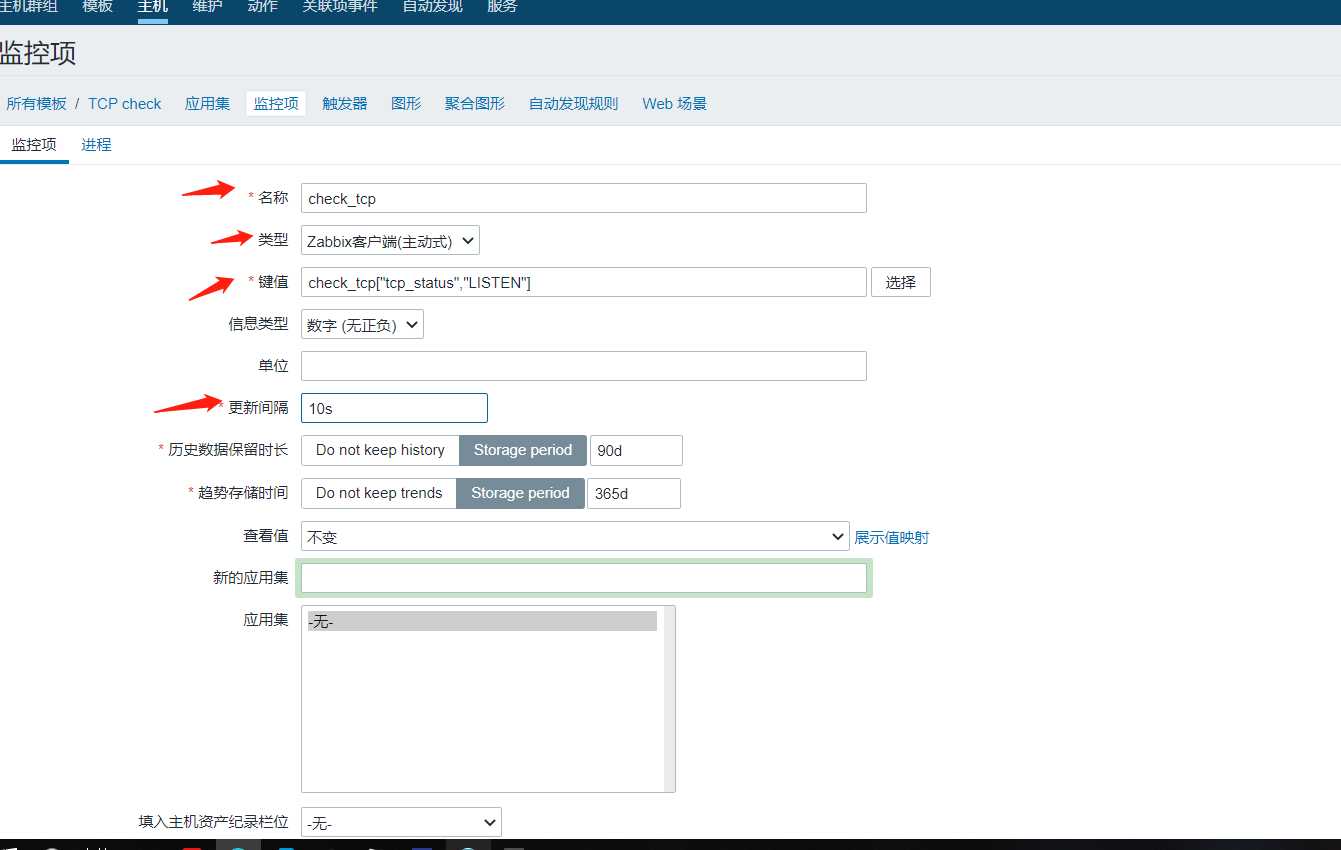Open the 应用集 sub-navigation link
Screen dimensions: 1341x850
[x=207, y=103]
